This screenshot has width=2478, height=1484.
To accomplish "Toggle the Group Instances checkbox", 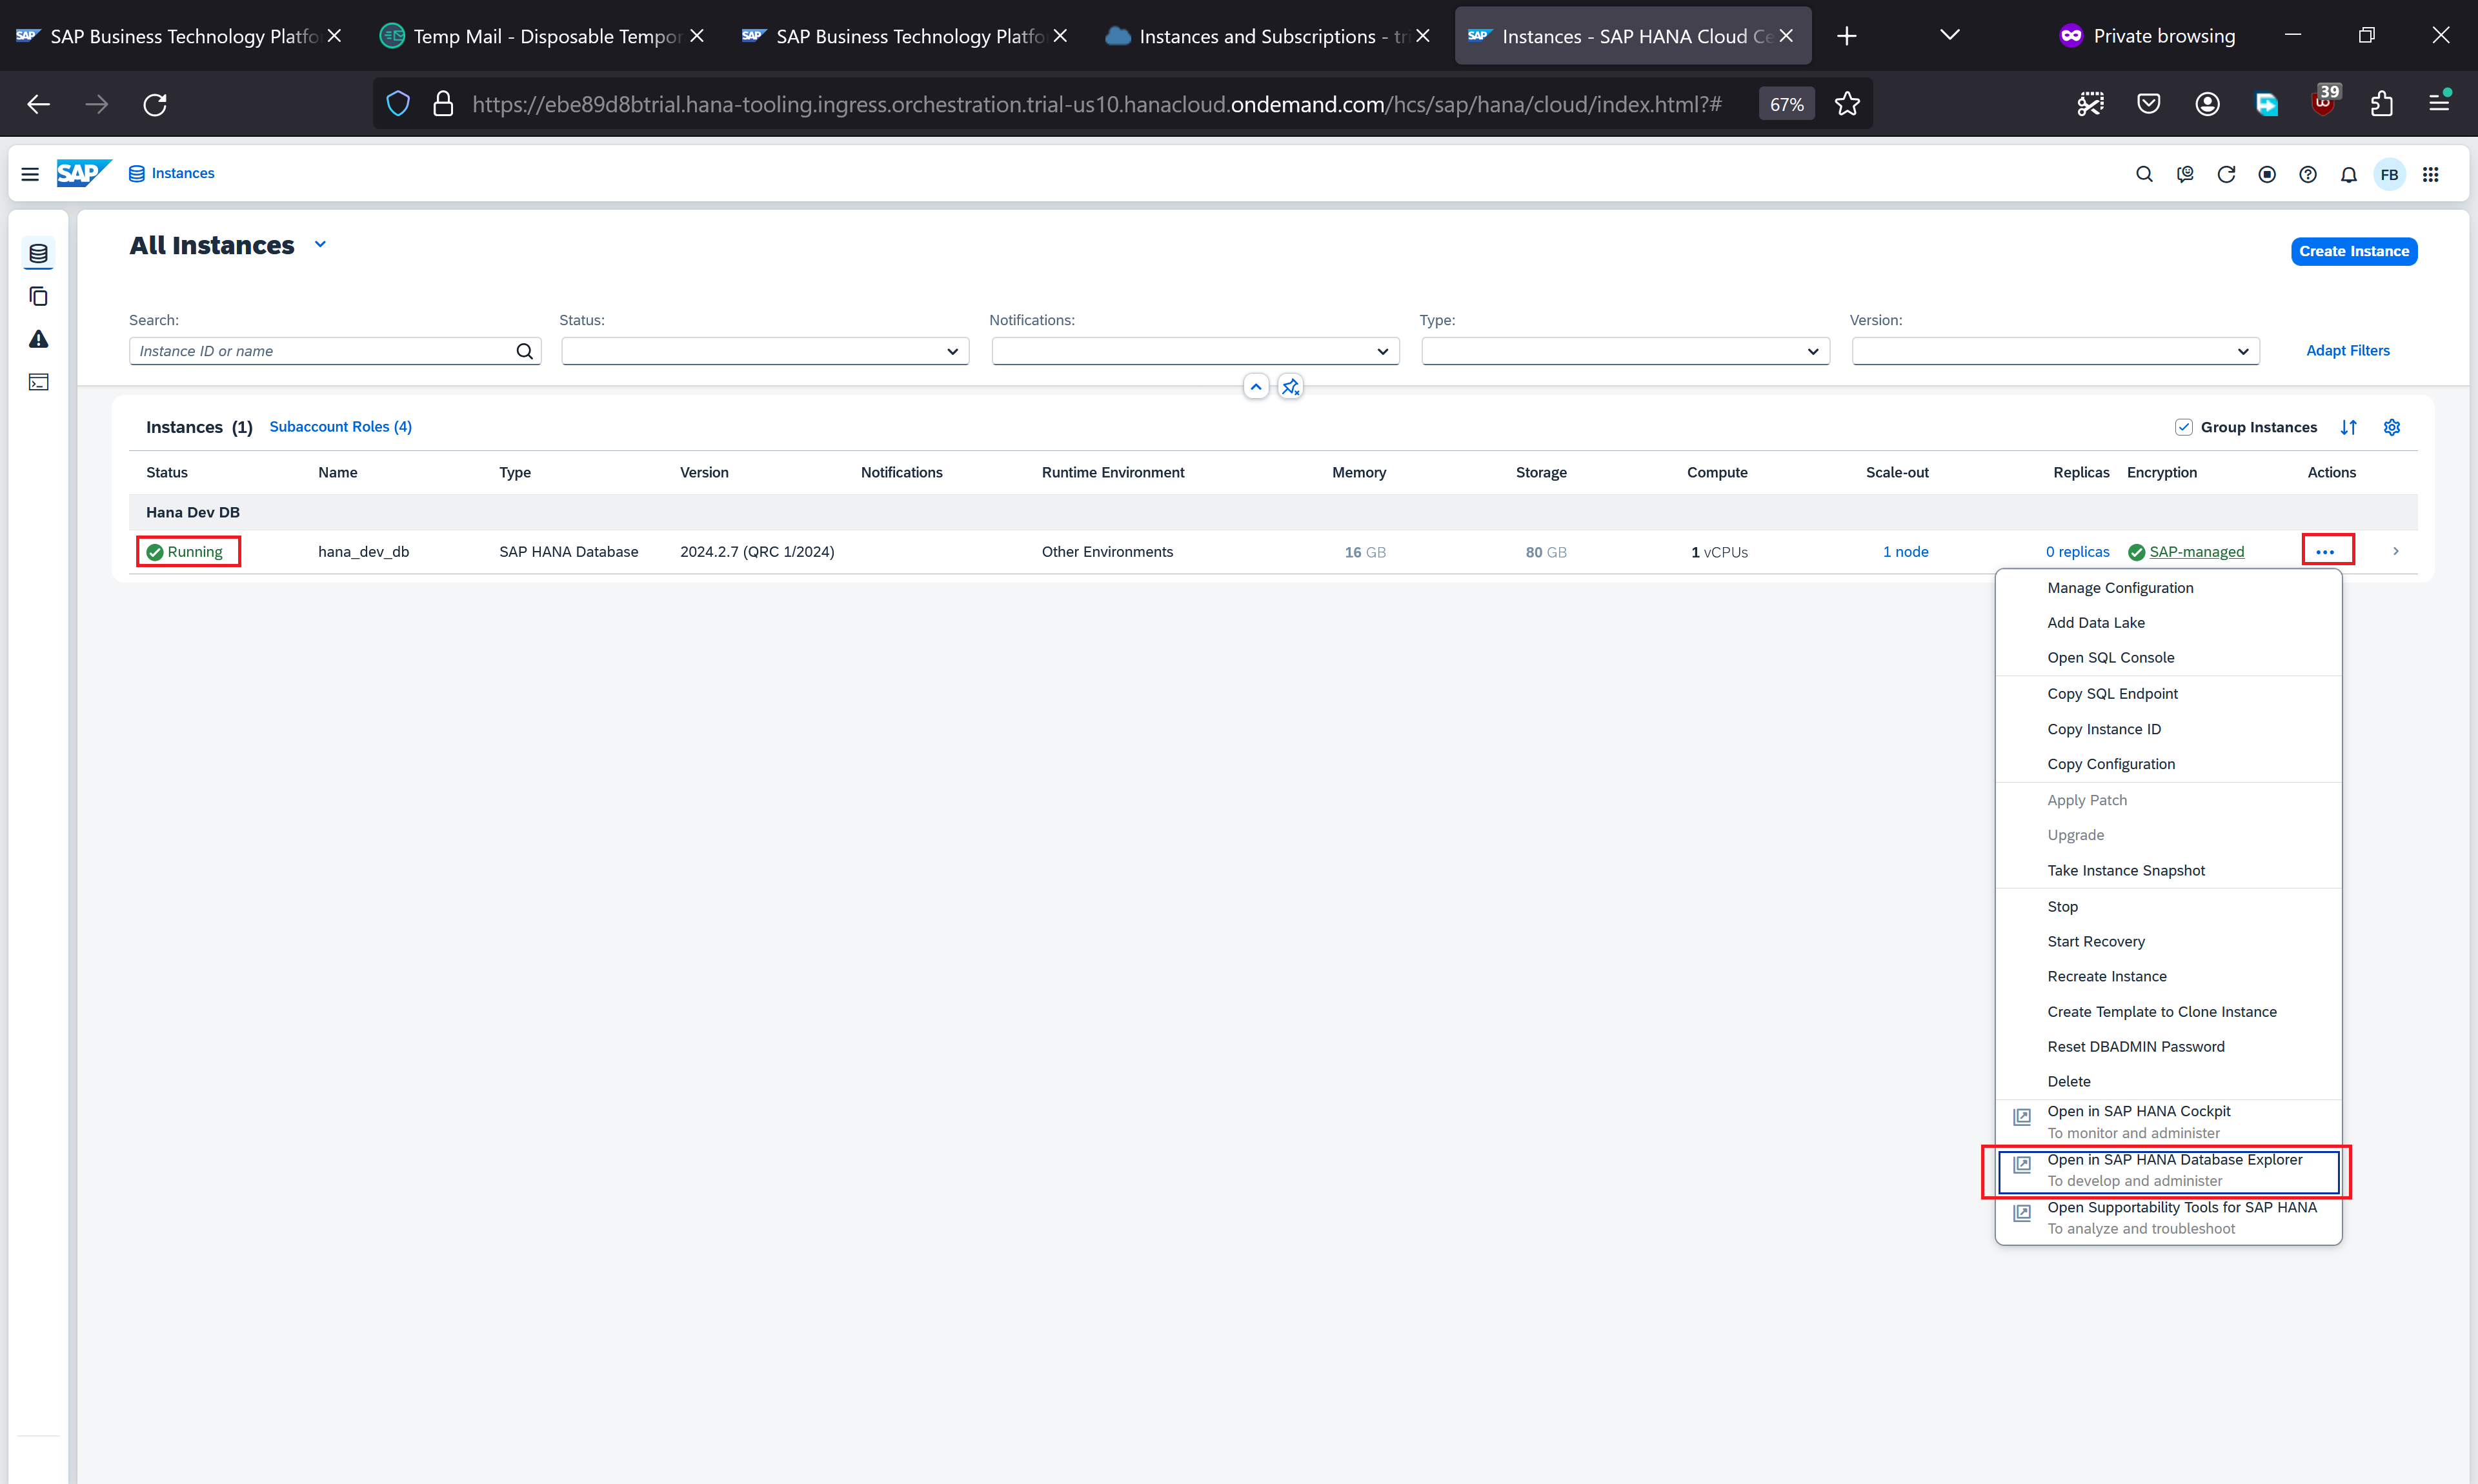I will point(2183,427).
